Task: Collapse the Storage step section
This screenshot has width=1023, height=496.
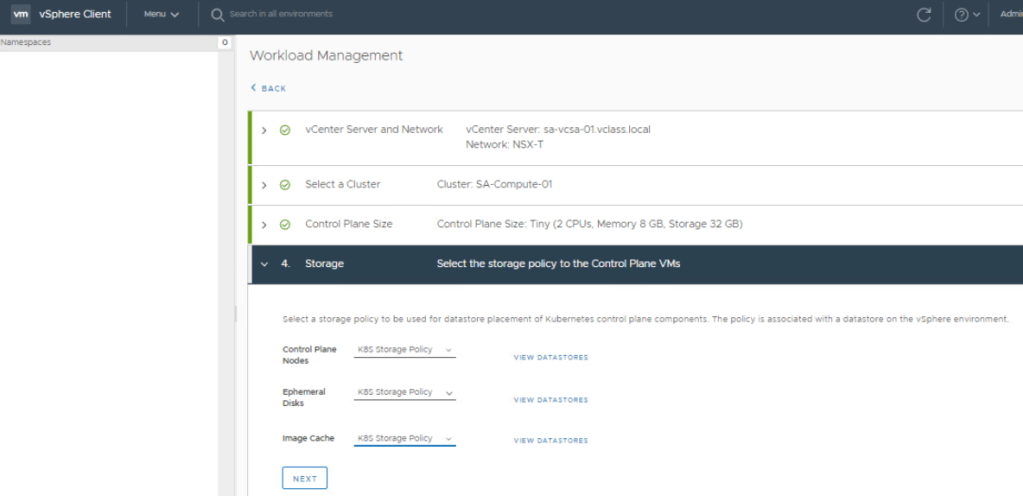Action: coord(264,264)
